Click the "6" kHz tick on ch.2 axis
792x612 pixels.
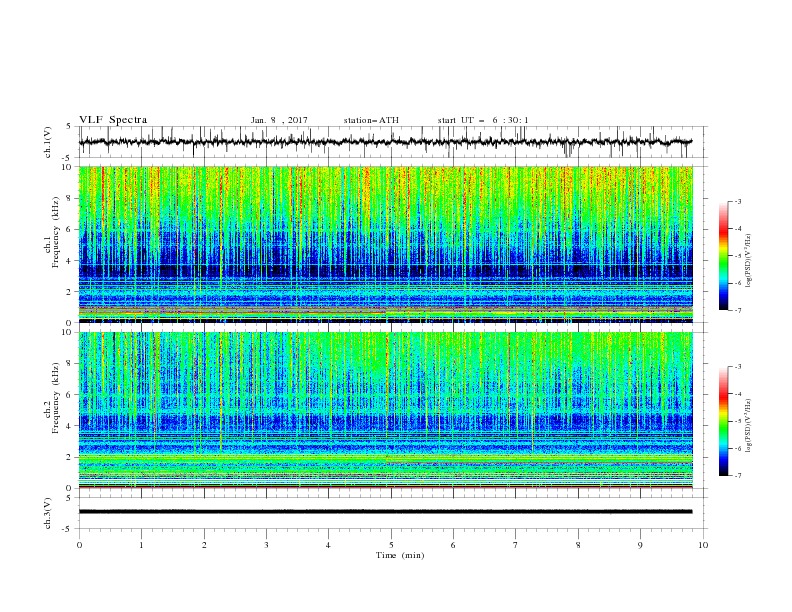[70, 395]
